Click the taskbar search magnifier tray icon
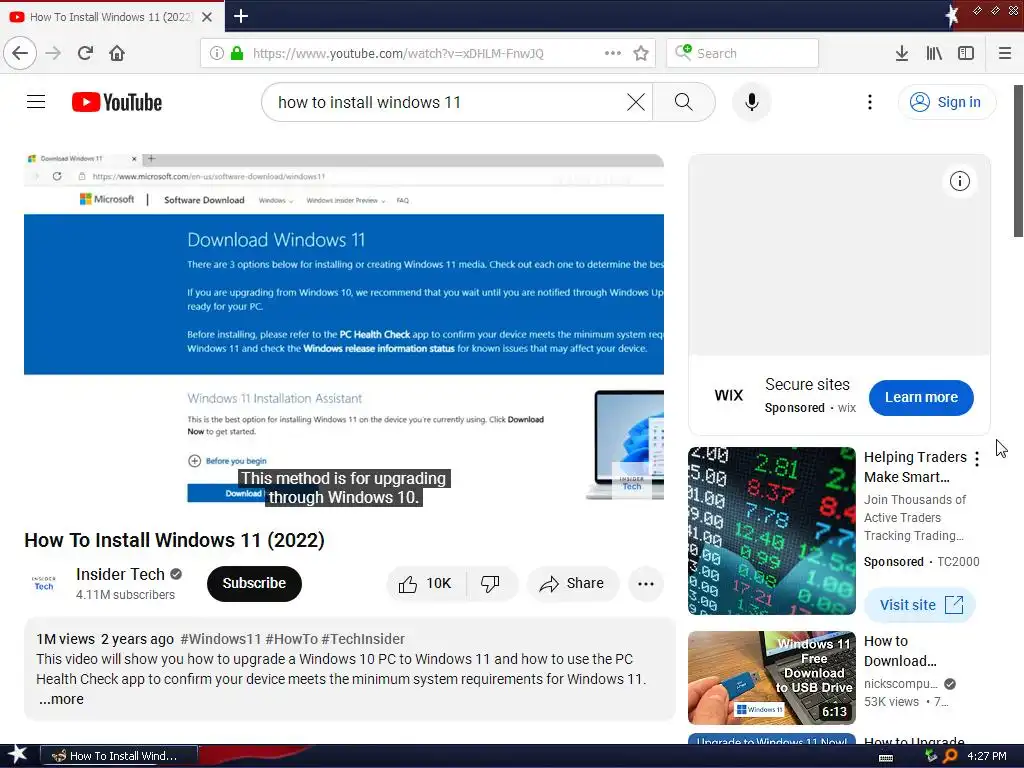Viewport: 1024px width, 768px height. point(950,756)
